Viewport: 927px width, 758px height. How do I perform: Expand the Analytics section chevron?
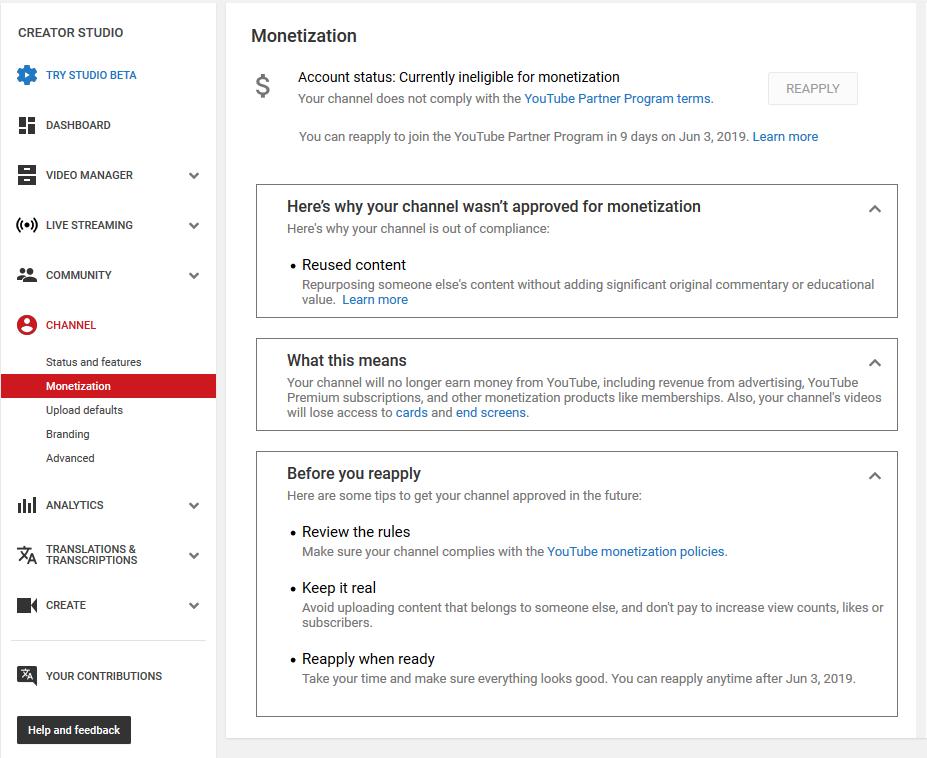[194, 506]
